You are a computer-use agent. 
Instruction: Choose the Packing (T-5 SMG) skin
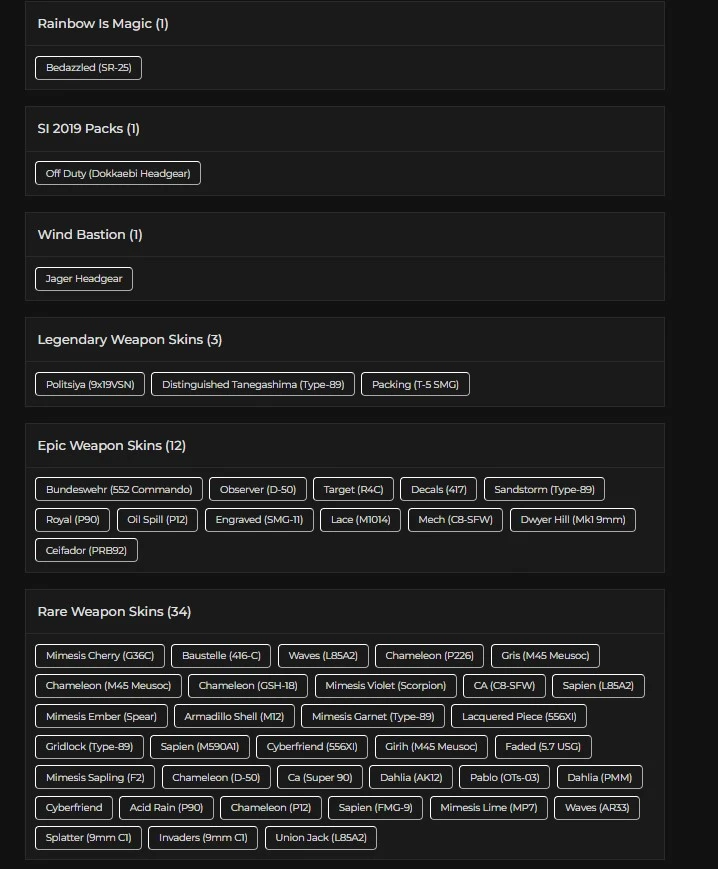coord(415,384)
